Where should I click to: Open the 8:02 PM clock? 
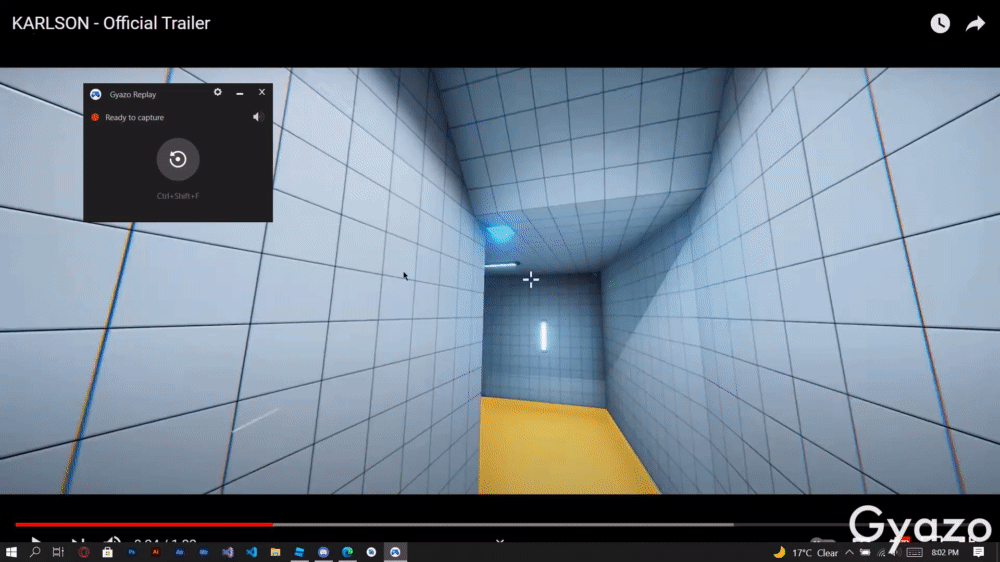[x=945, y=552]
